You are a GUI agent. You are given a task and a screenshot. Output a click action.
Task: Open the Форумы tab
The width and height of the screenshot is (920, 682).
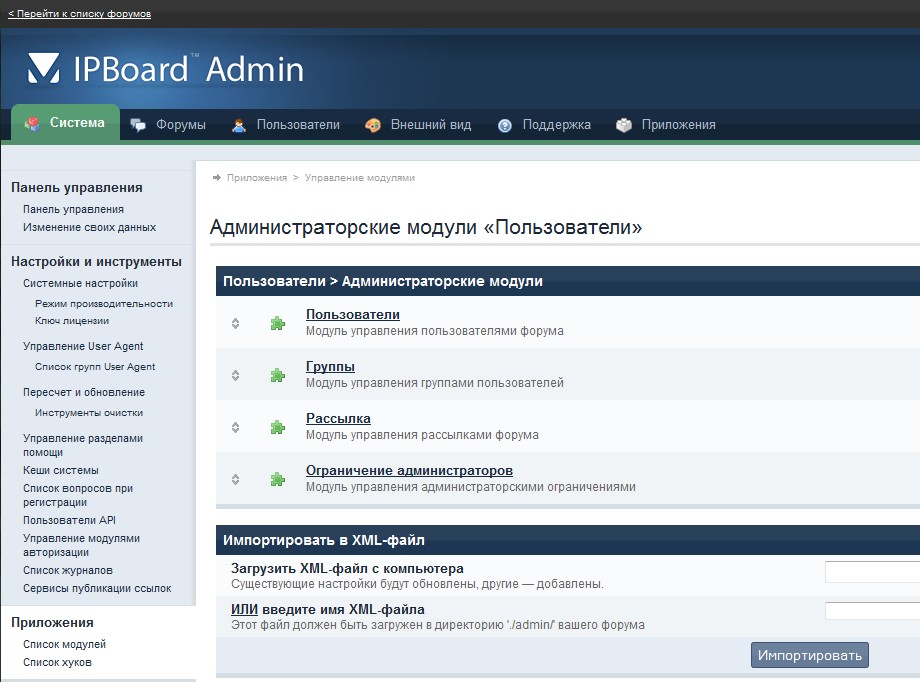point(168,125)
